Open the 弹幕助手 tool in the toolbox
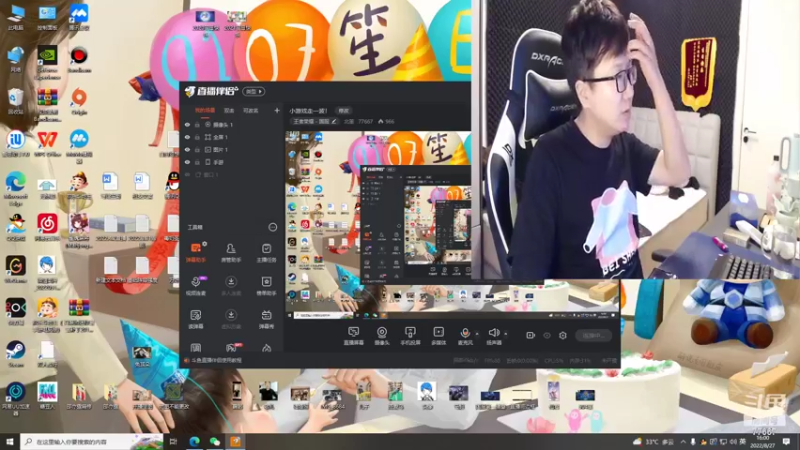Viewport: 800px width, 450px height. pos(196,253)
